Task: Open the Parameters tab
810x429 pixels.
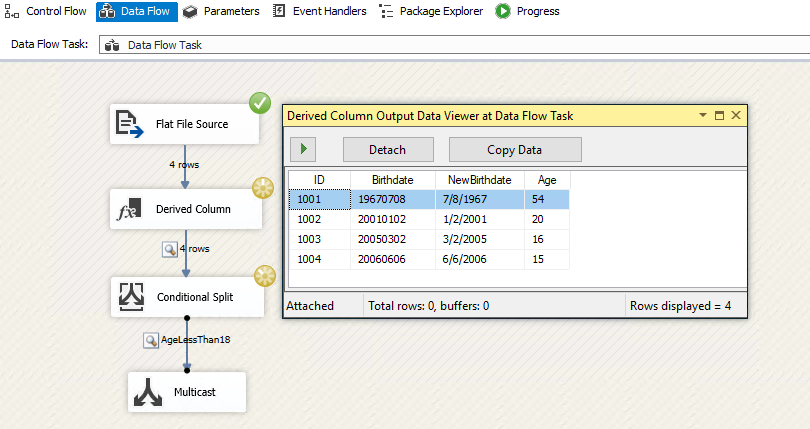Action: pyautogui.click(x=221, y=11)
